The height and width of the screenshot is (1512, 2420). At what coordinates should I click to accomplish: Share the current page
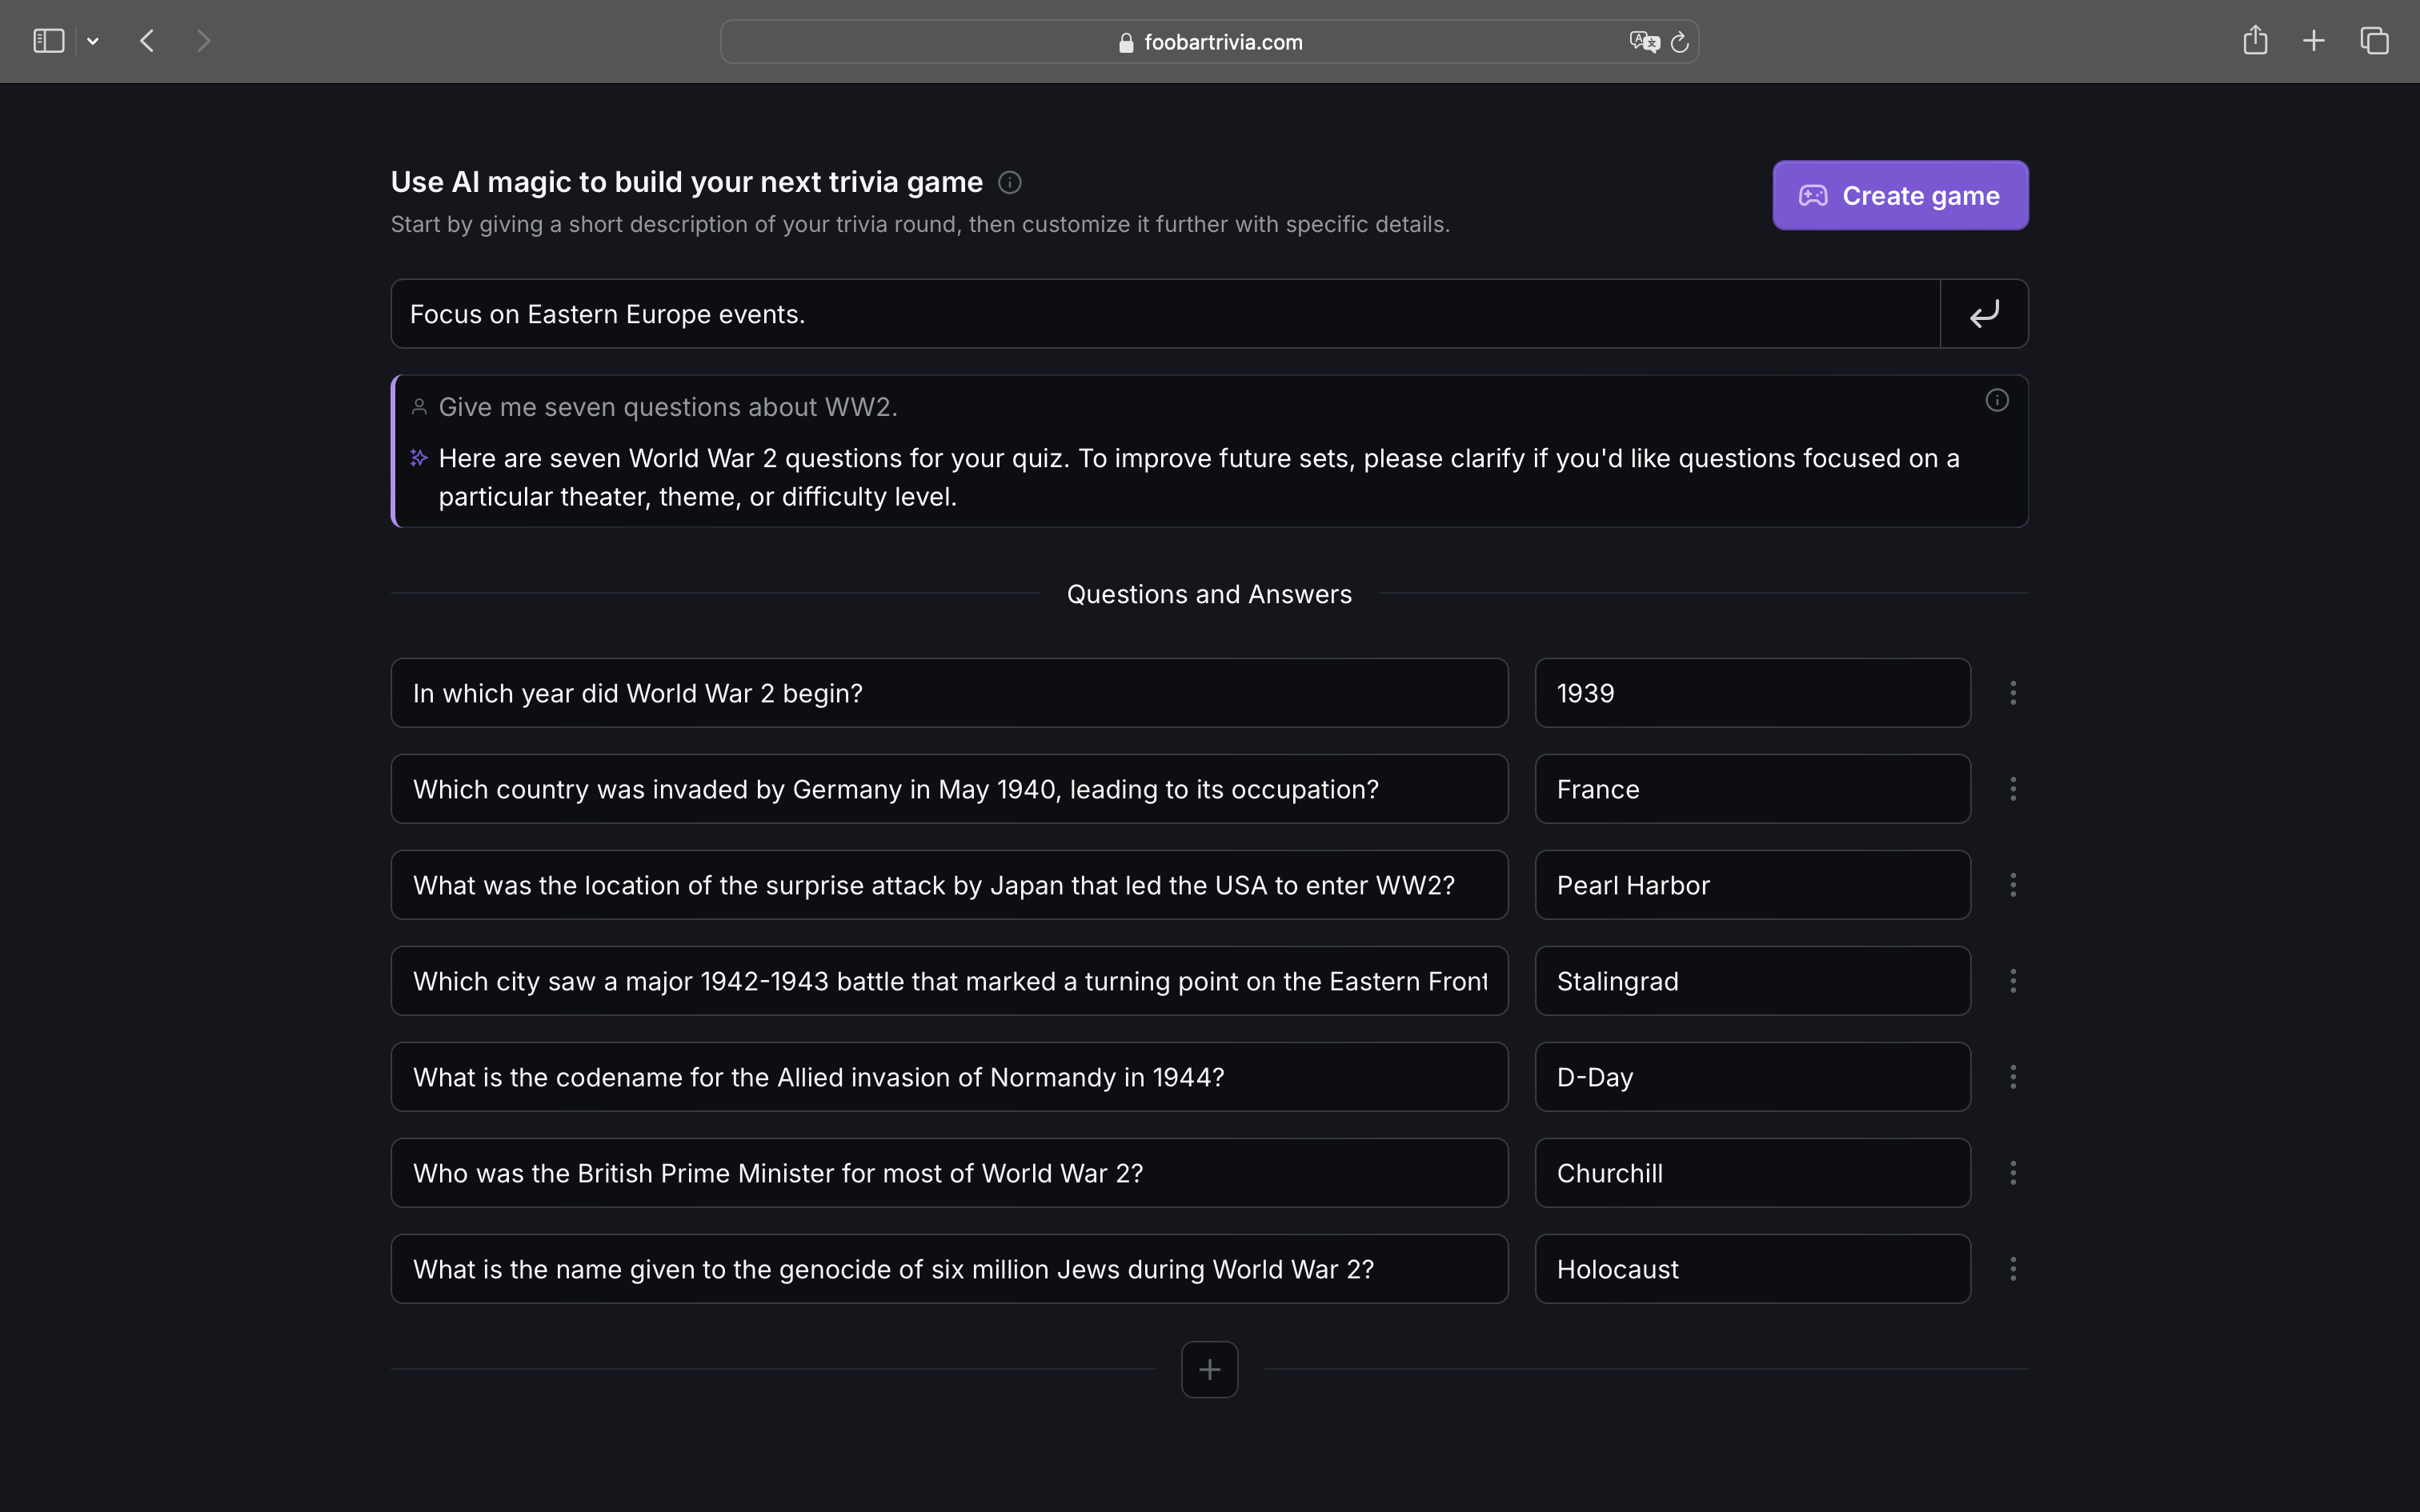(x=2255, y=40)
